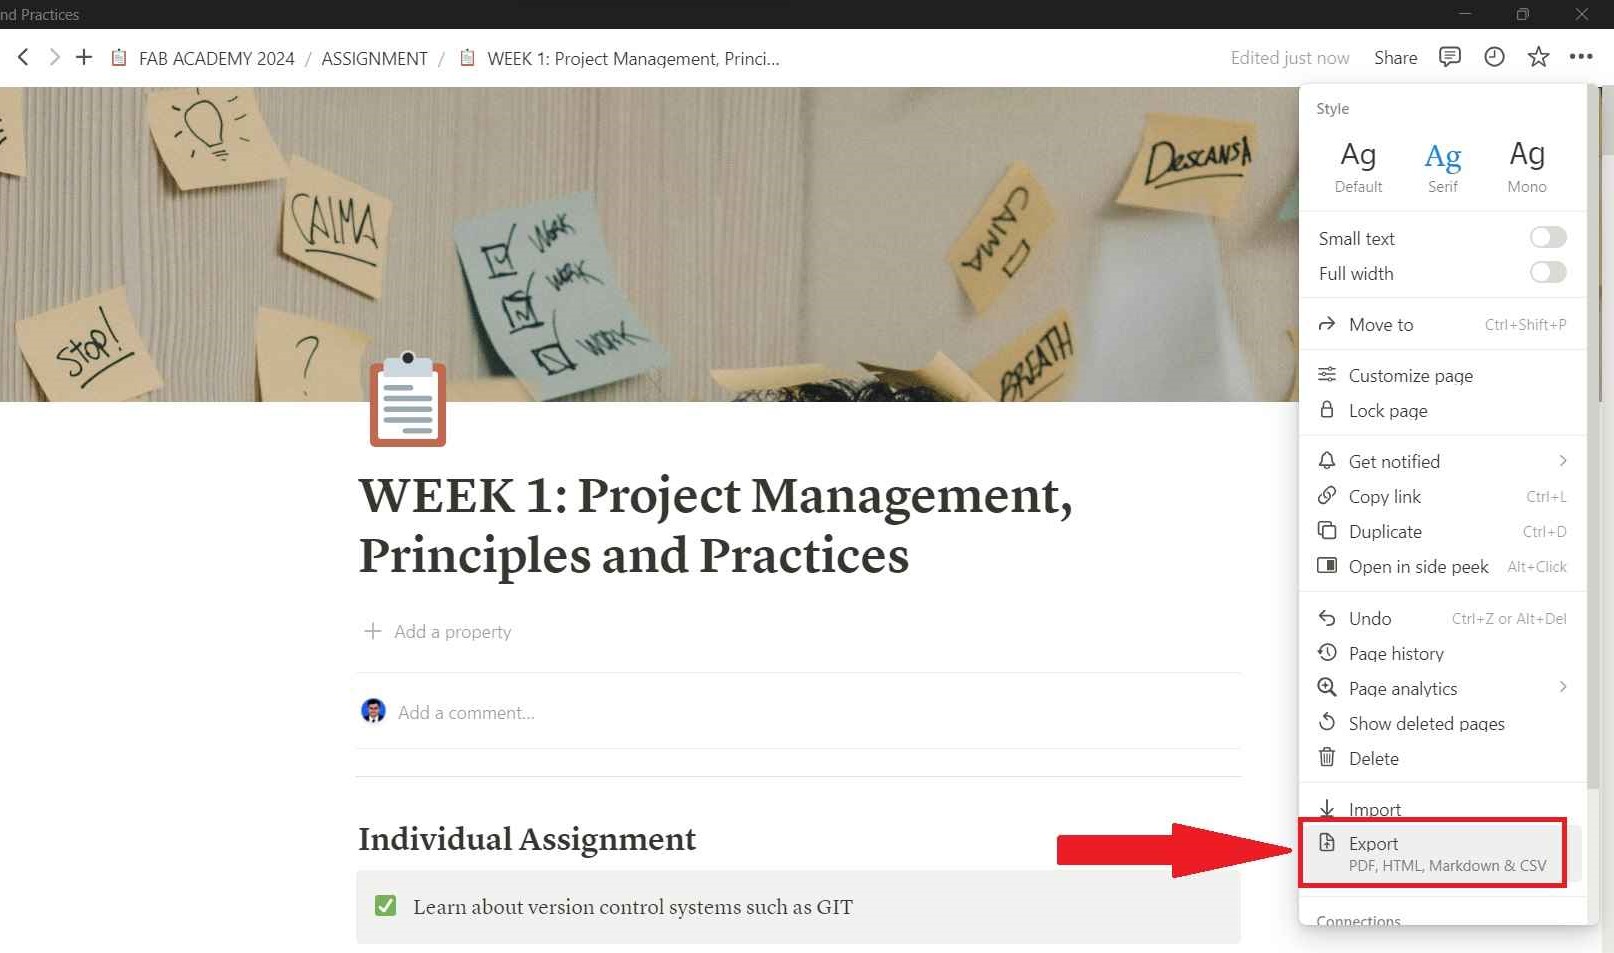The image size is (1614, 953).
Task: Favorite this page with the star icon
Action: 1538,57
